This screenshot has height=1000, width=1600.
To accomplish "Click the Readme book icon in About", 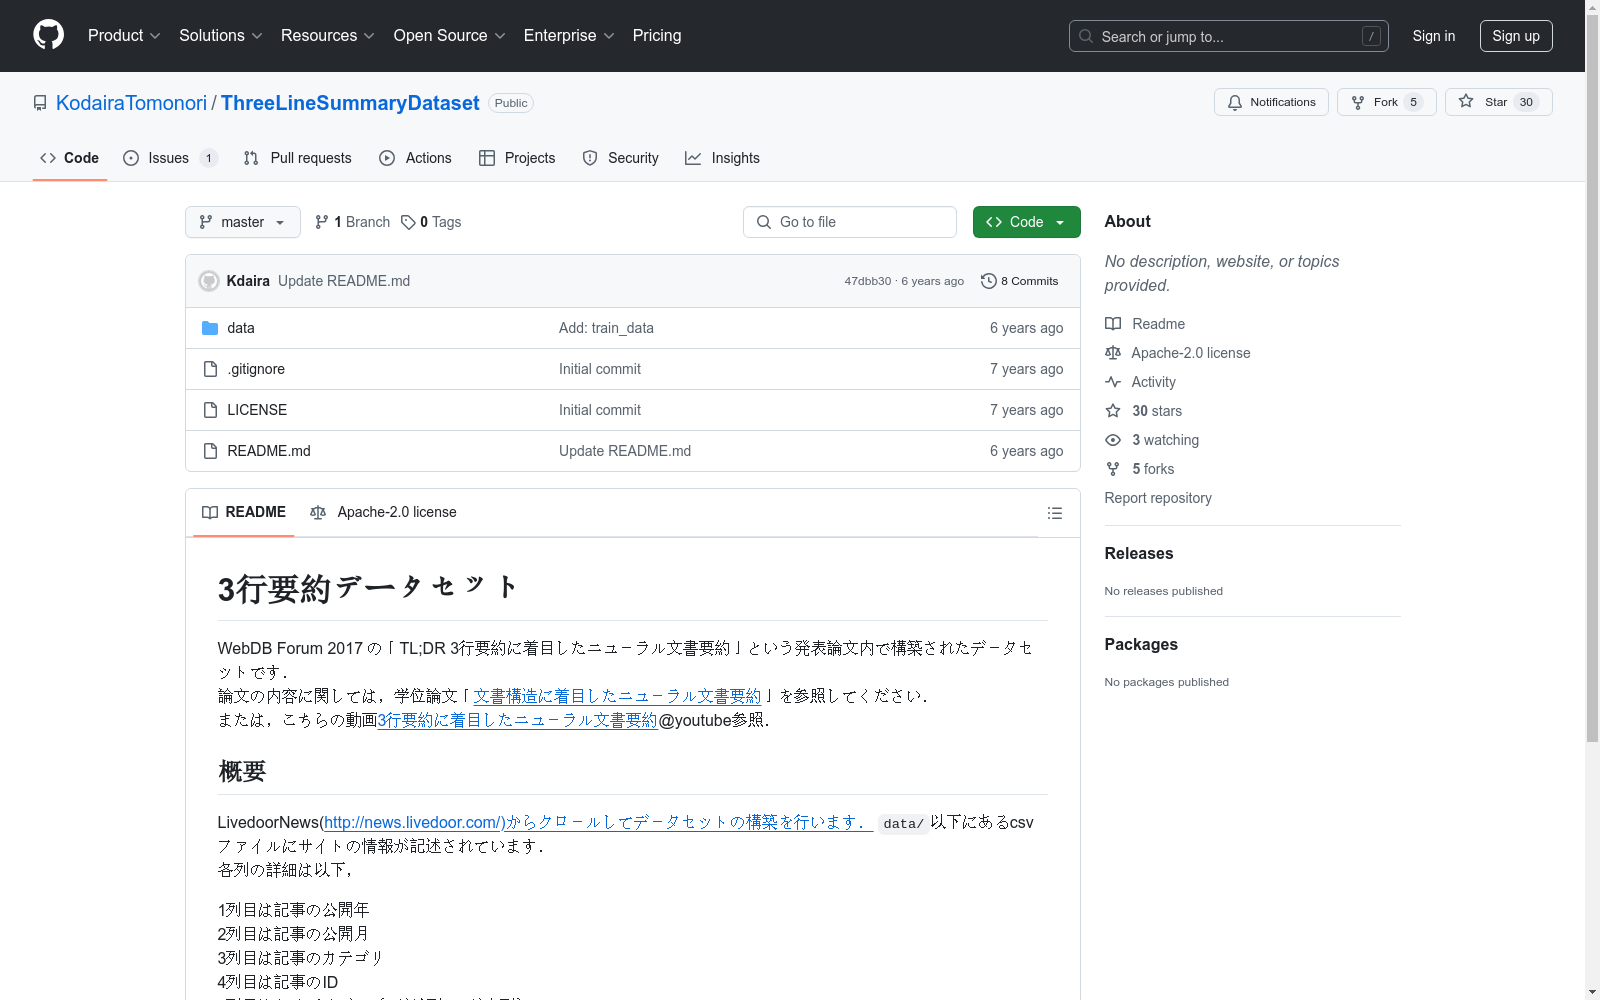I will pyautogui.click(x=1113, y=324).
